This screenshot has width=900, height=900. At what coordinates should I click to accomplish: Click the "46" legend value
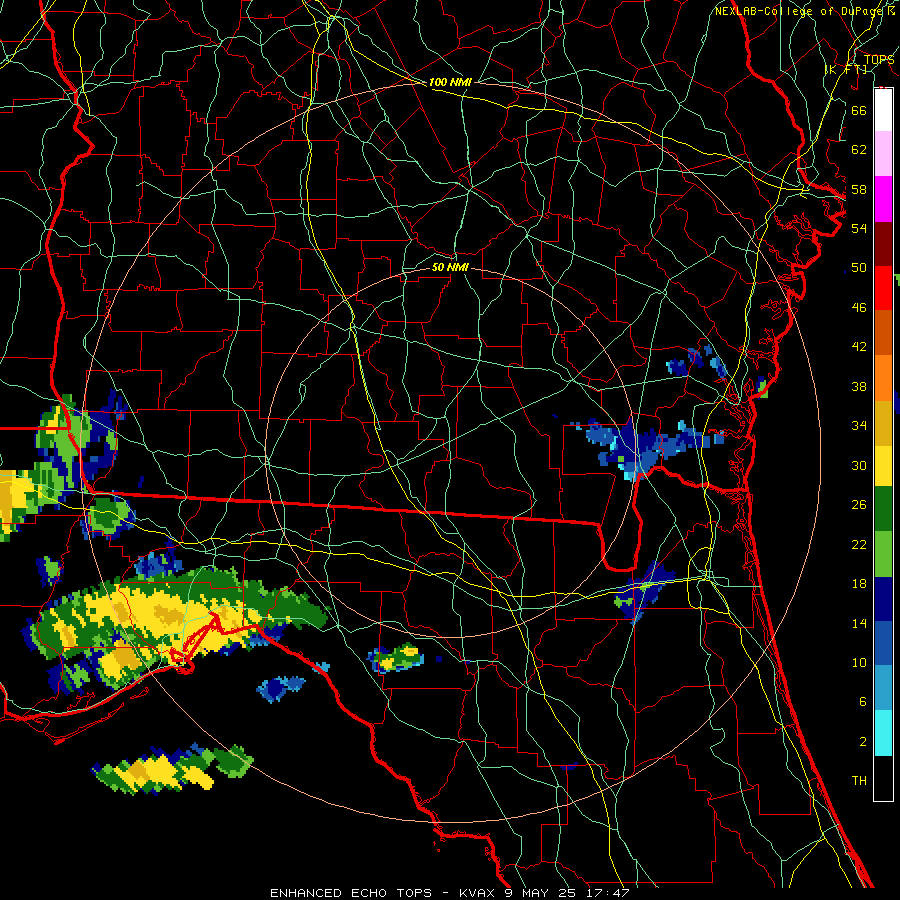859,308
